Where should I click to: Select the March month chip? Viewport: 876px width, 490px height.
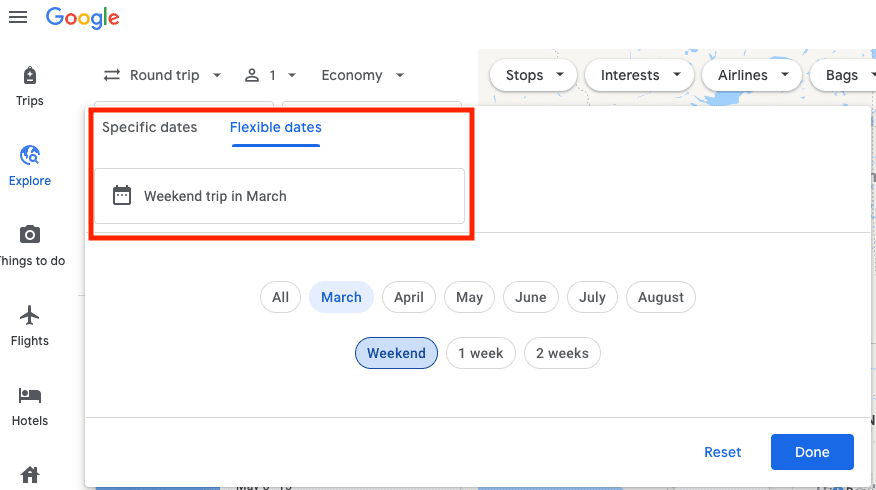(x=341, y=297)
